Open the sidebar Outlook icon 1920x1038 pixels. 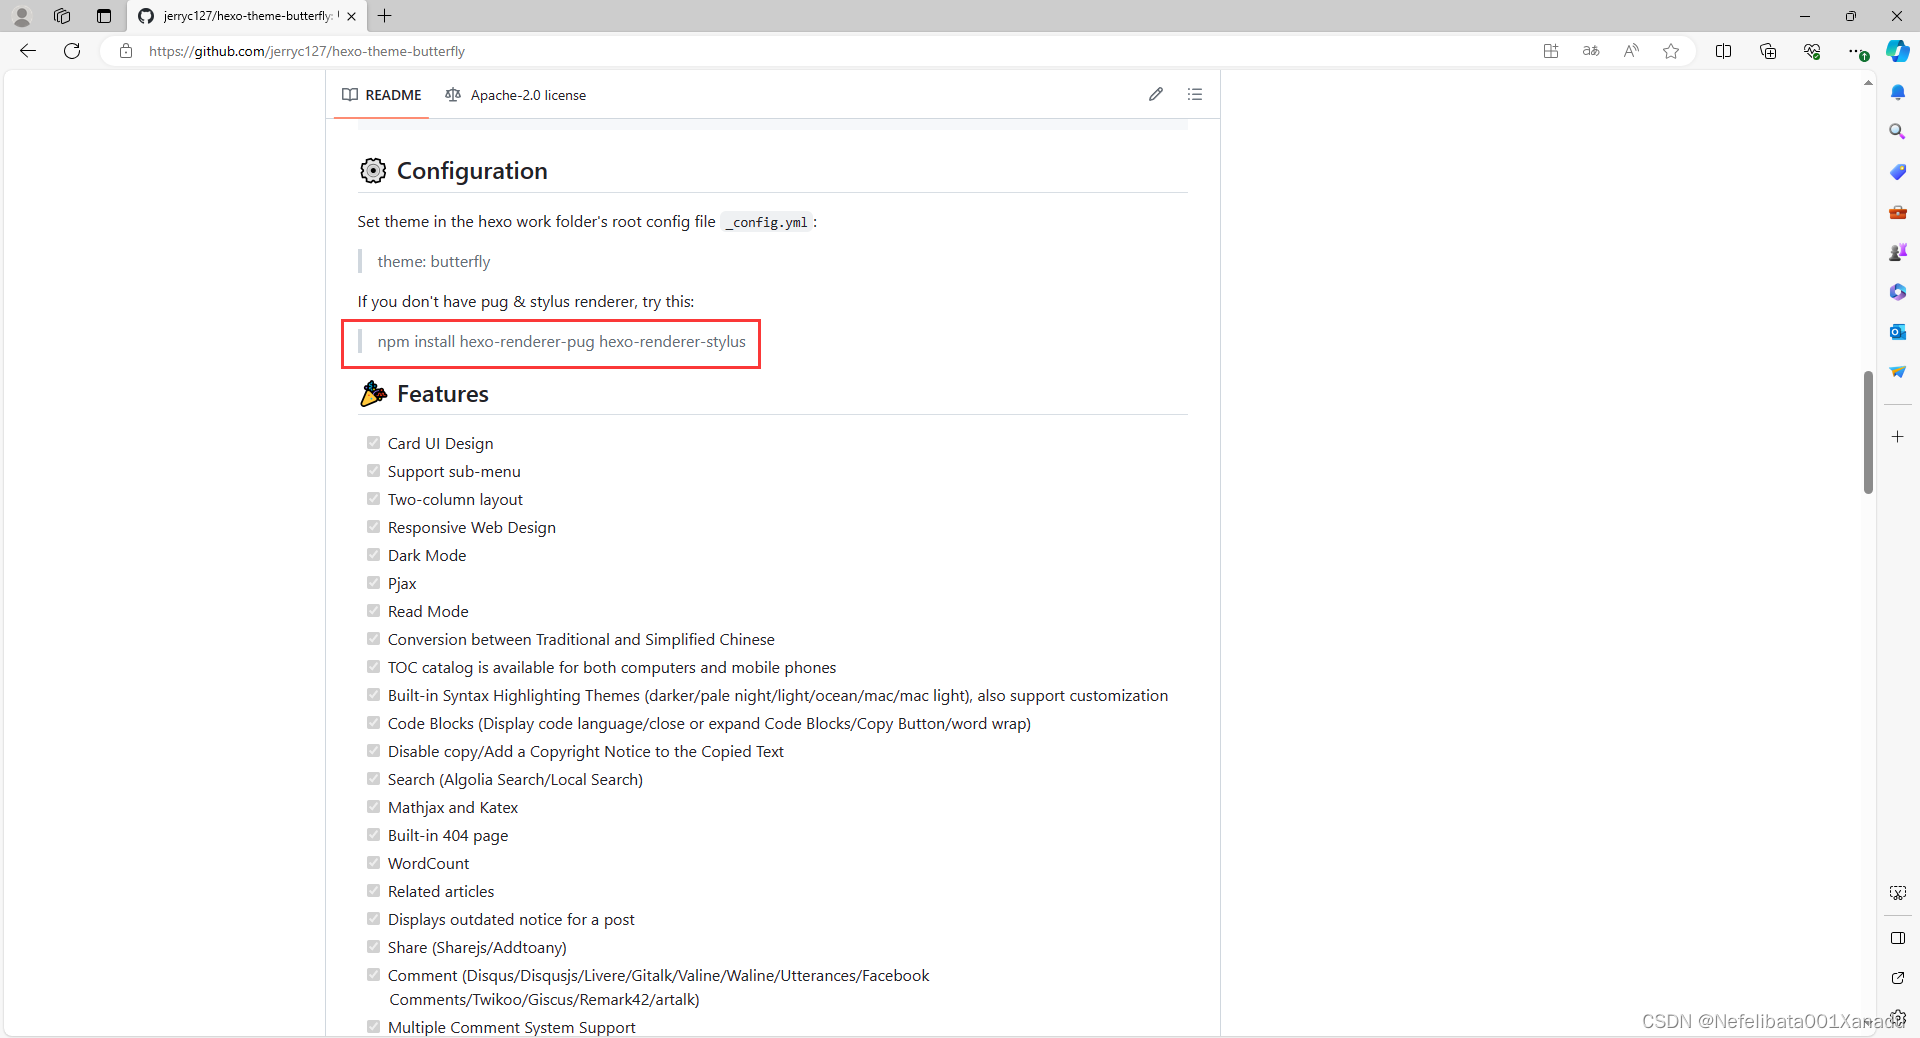[x=1898, y=332]
